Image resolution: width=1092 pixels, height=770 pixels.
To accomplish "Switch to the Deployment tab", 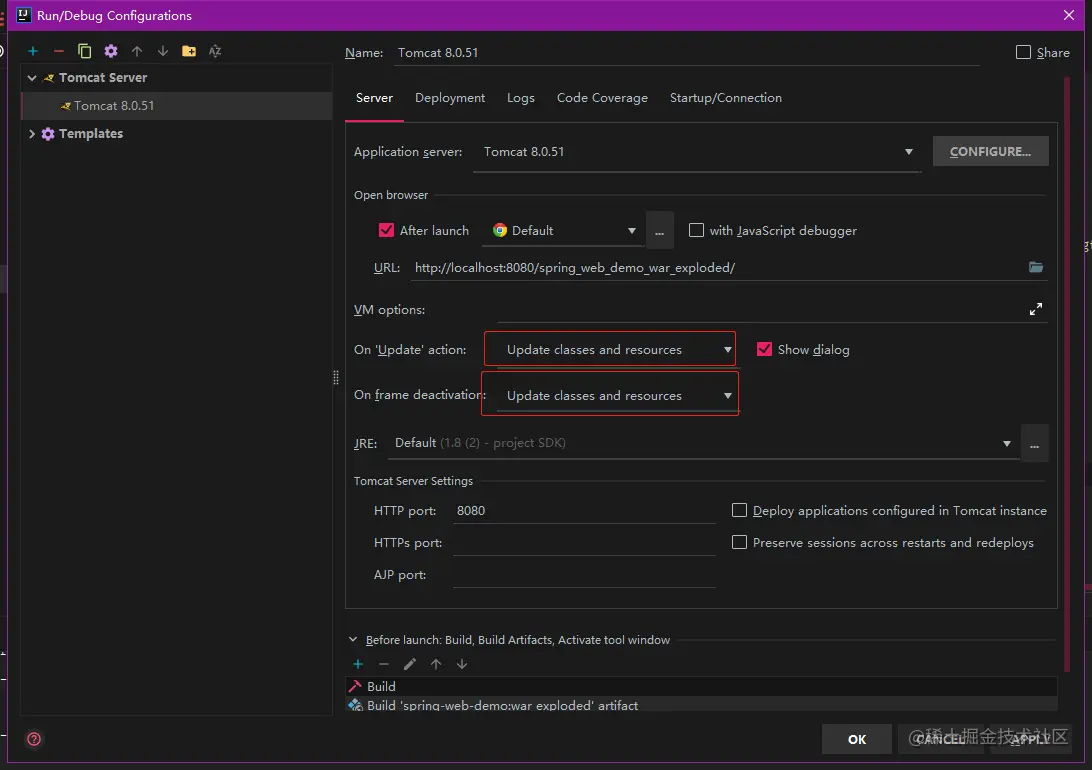I will pos(450,98).
